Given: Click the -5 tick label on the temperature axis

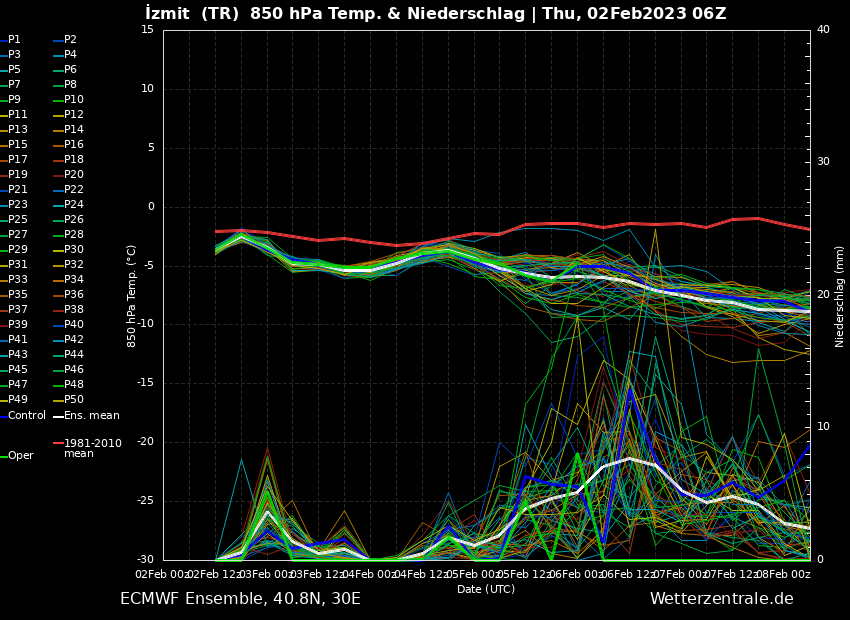Looking at the screenshot, I should tap(147, 266).
